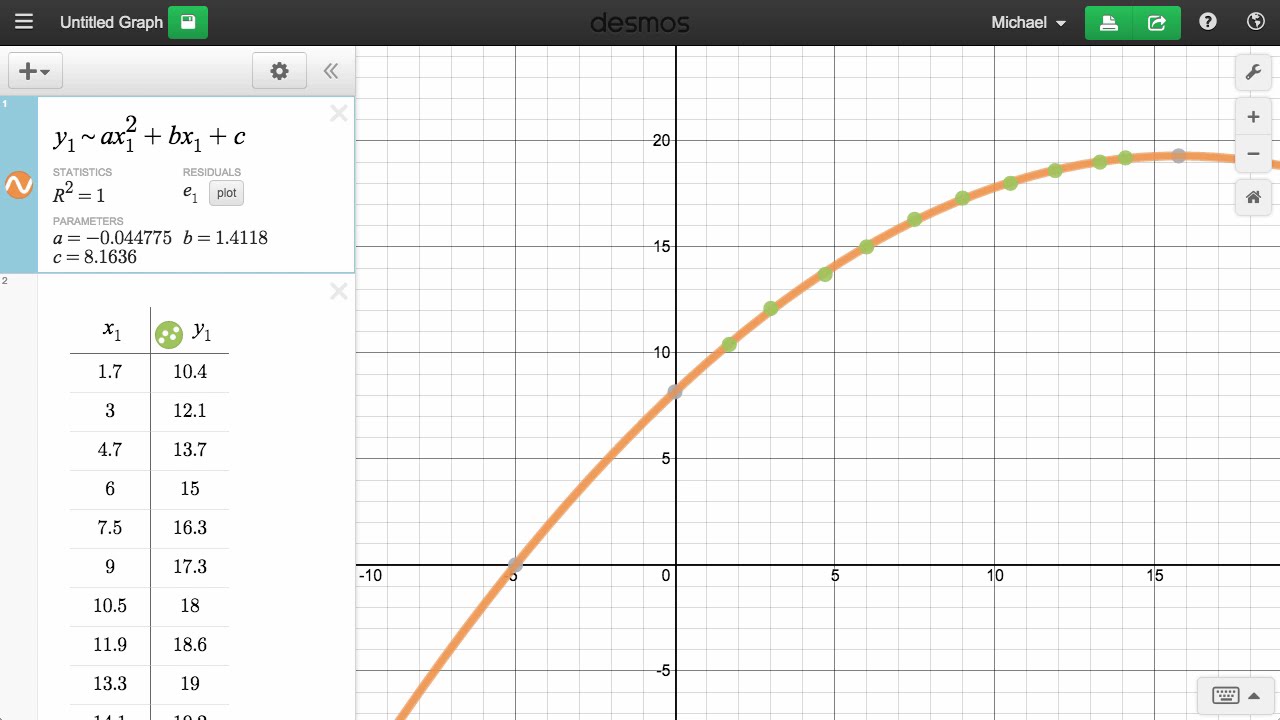Plot the residuals e1
The image size is (1280, 720).
[227, 193]
